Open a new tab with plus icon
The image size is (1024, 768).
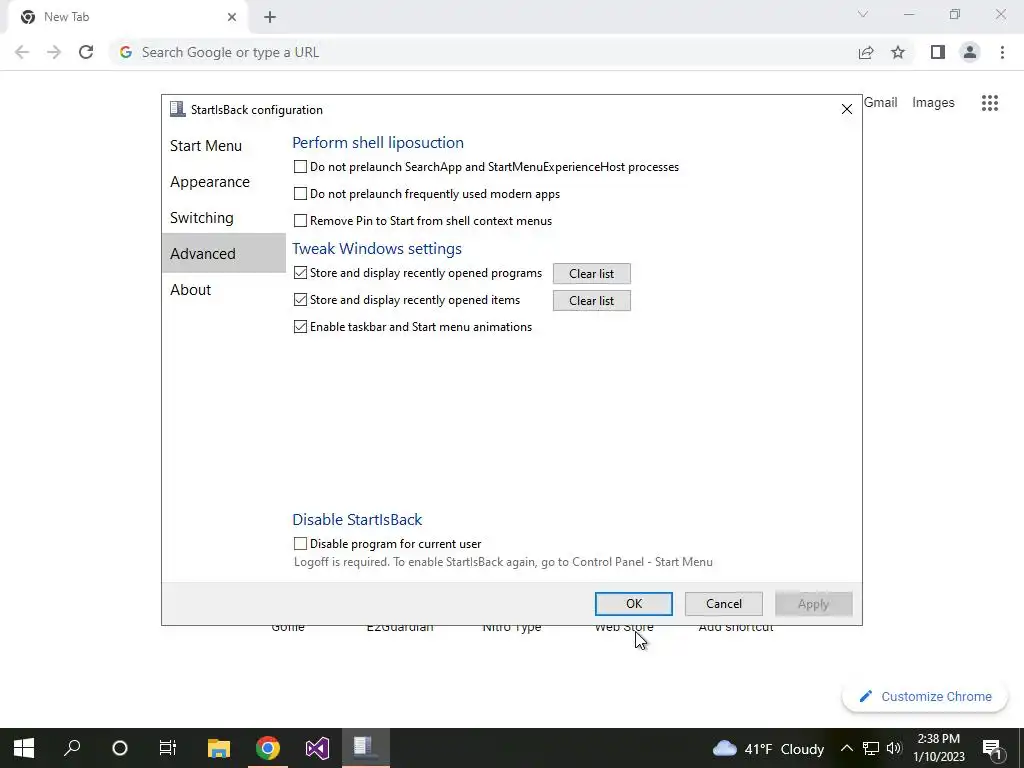tap(270, 17)
